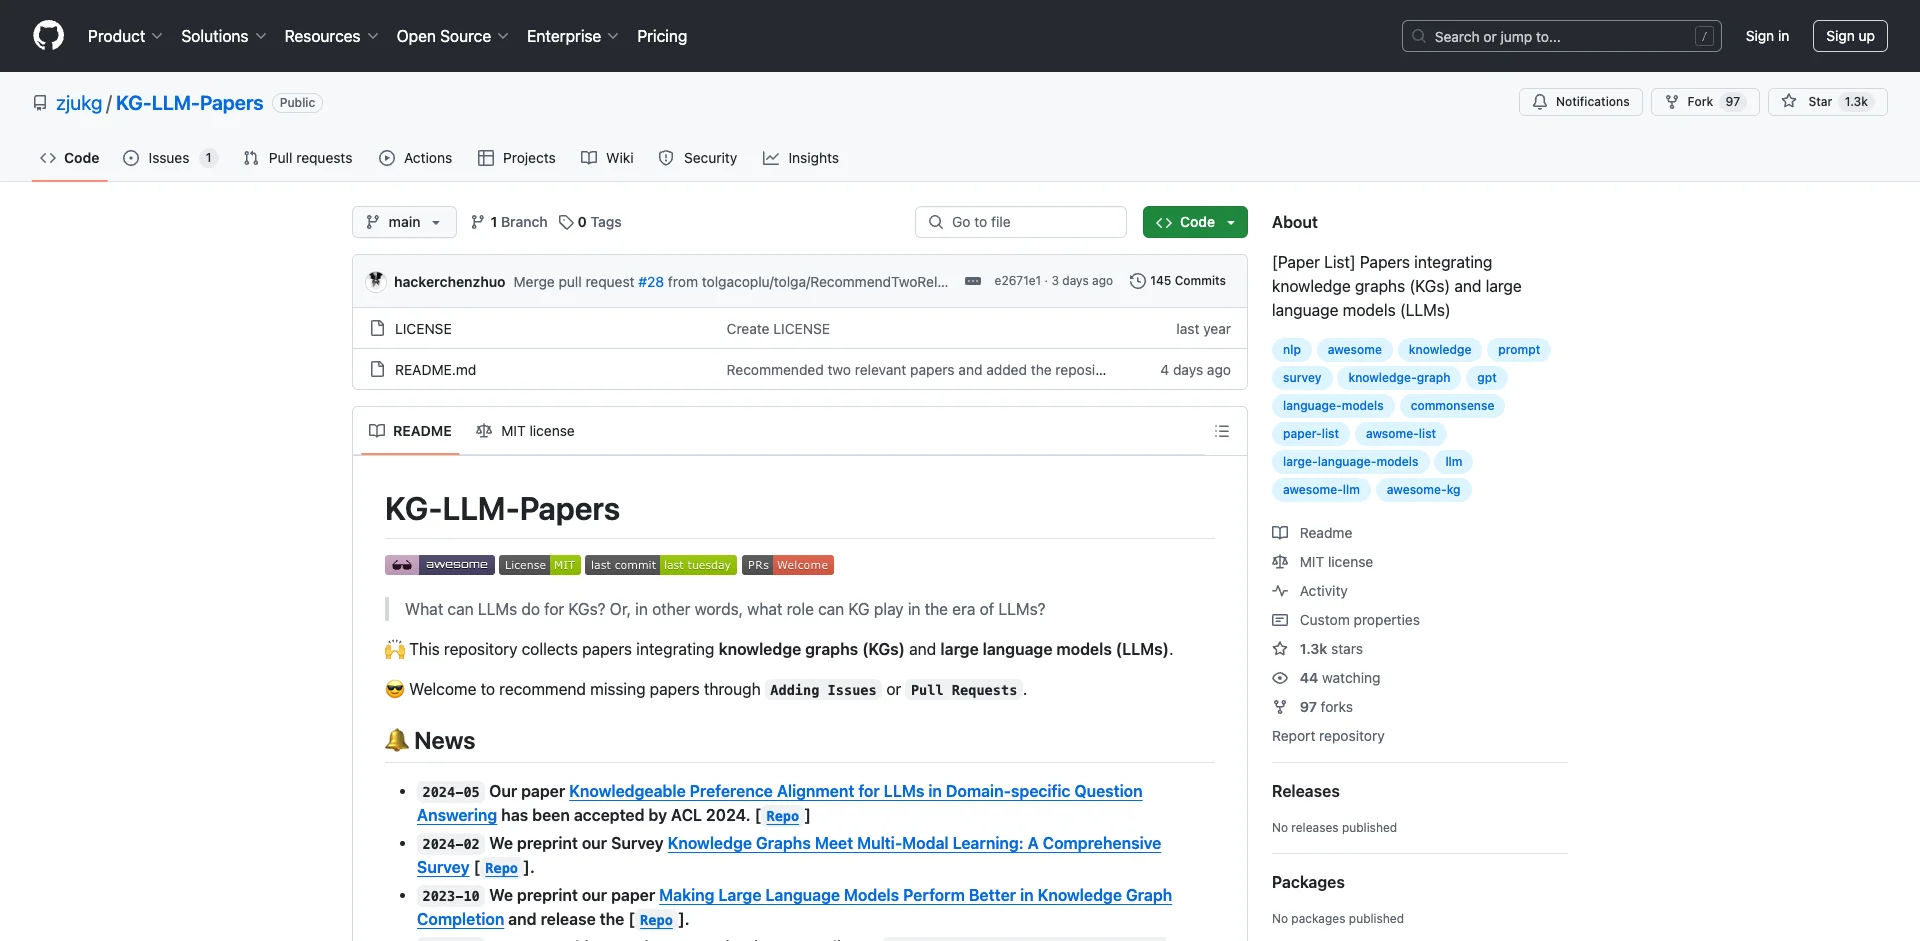Open the Wiki tab

click(607, 158)
